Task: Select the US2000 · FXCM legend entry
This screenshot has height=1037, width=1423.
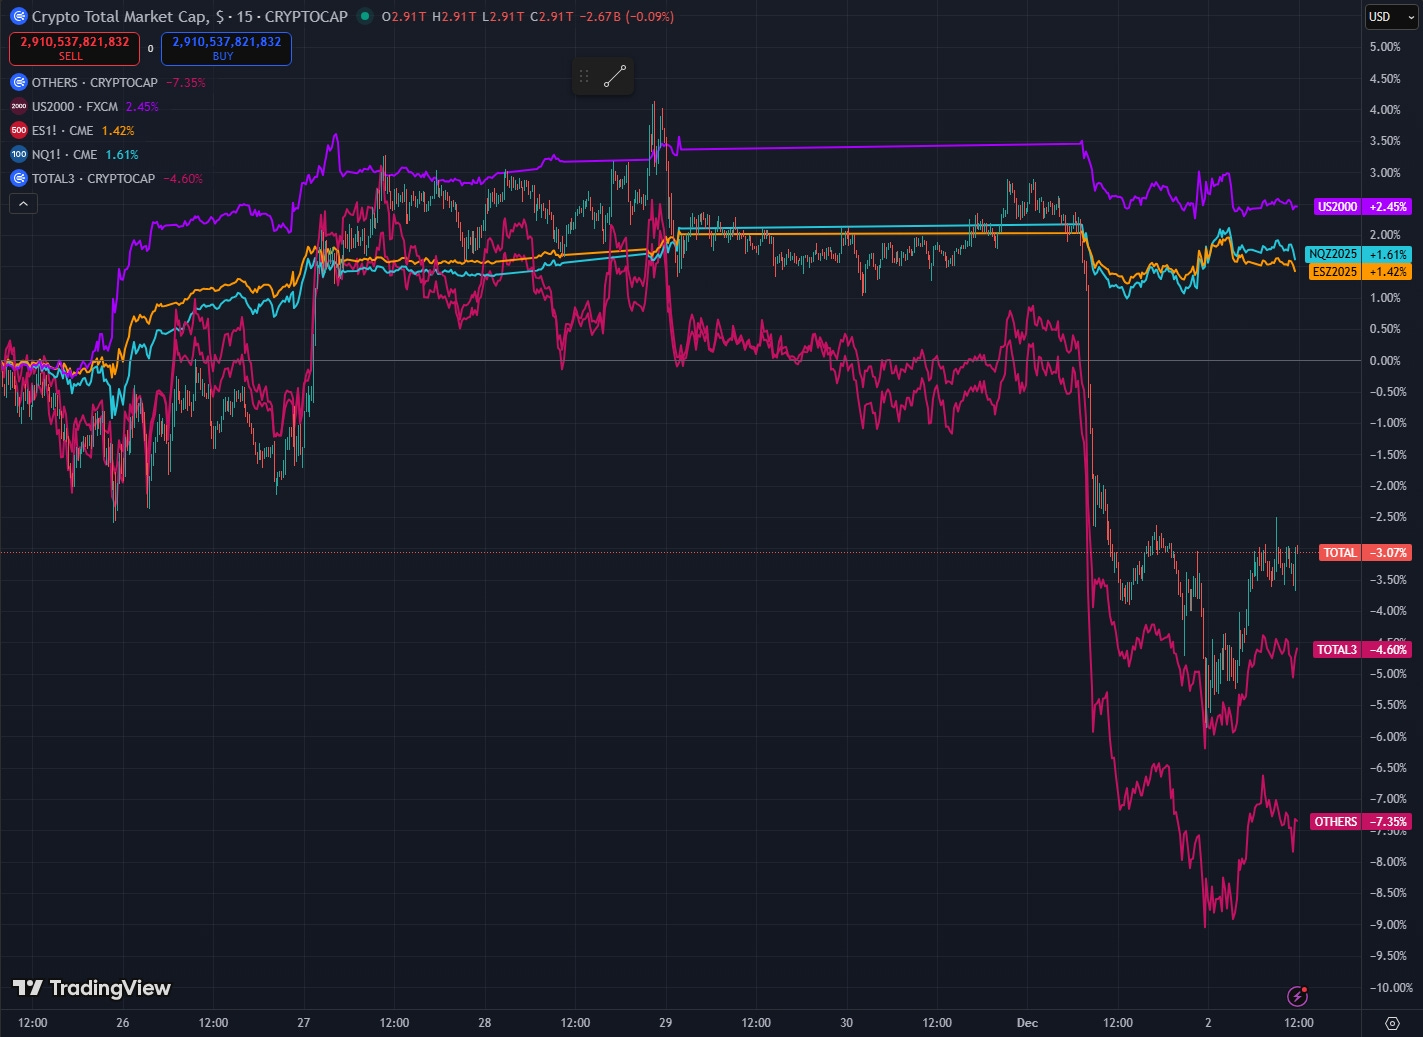Action: (x=75, y=106)
